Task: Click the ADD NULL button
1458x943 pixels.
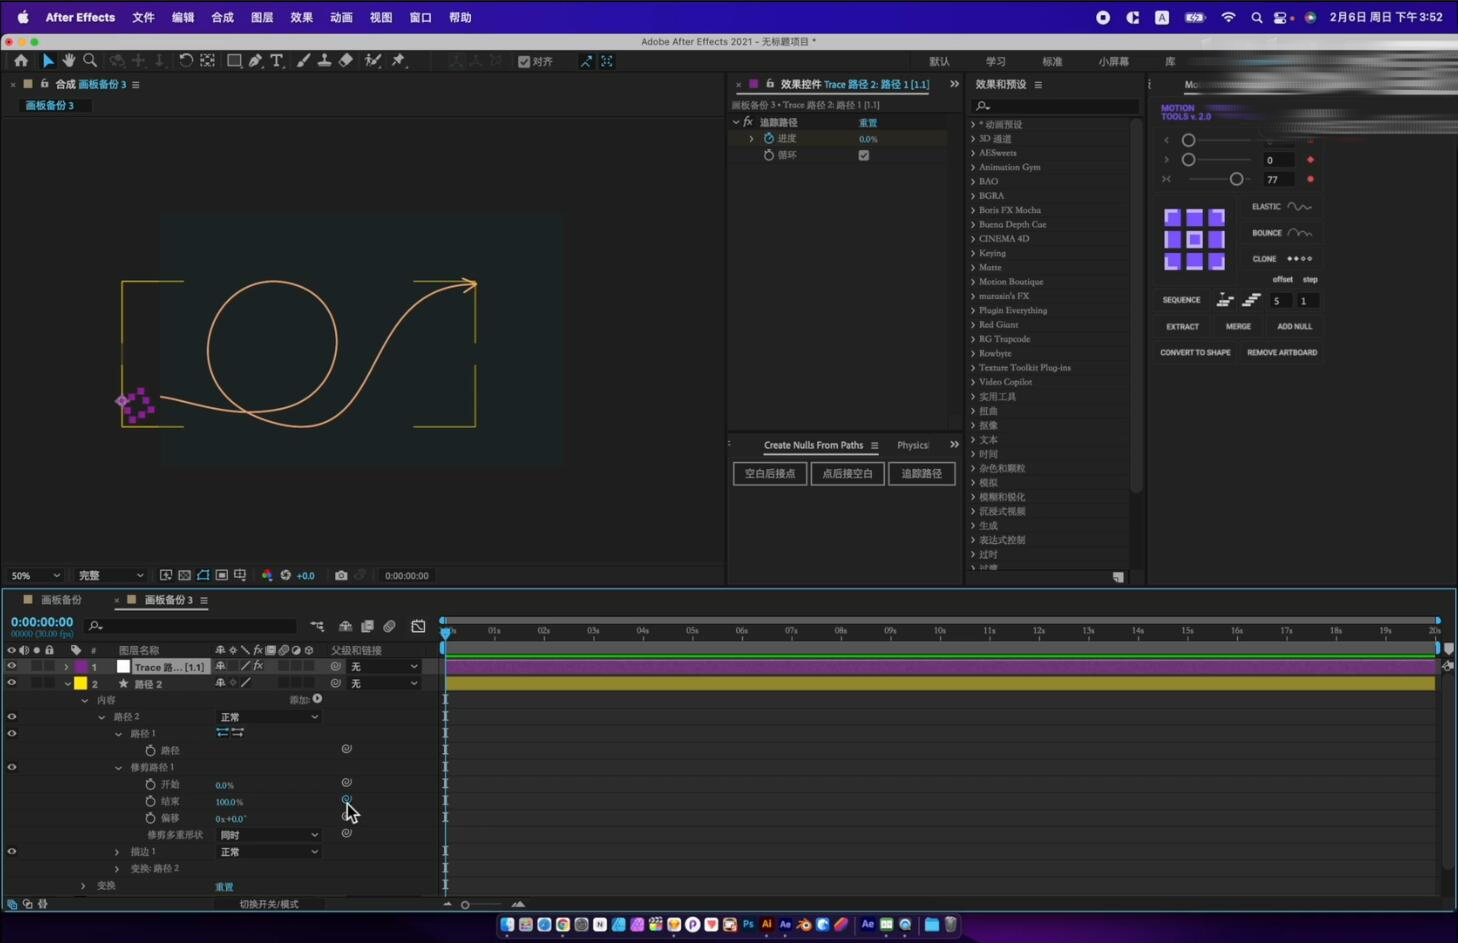Action: tap(1294, 327)
